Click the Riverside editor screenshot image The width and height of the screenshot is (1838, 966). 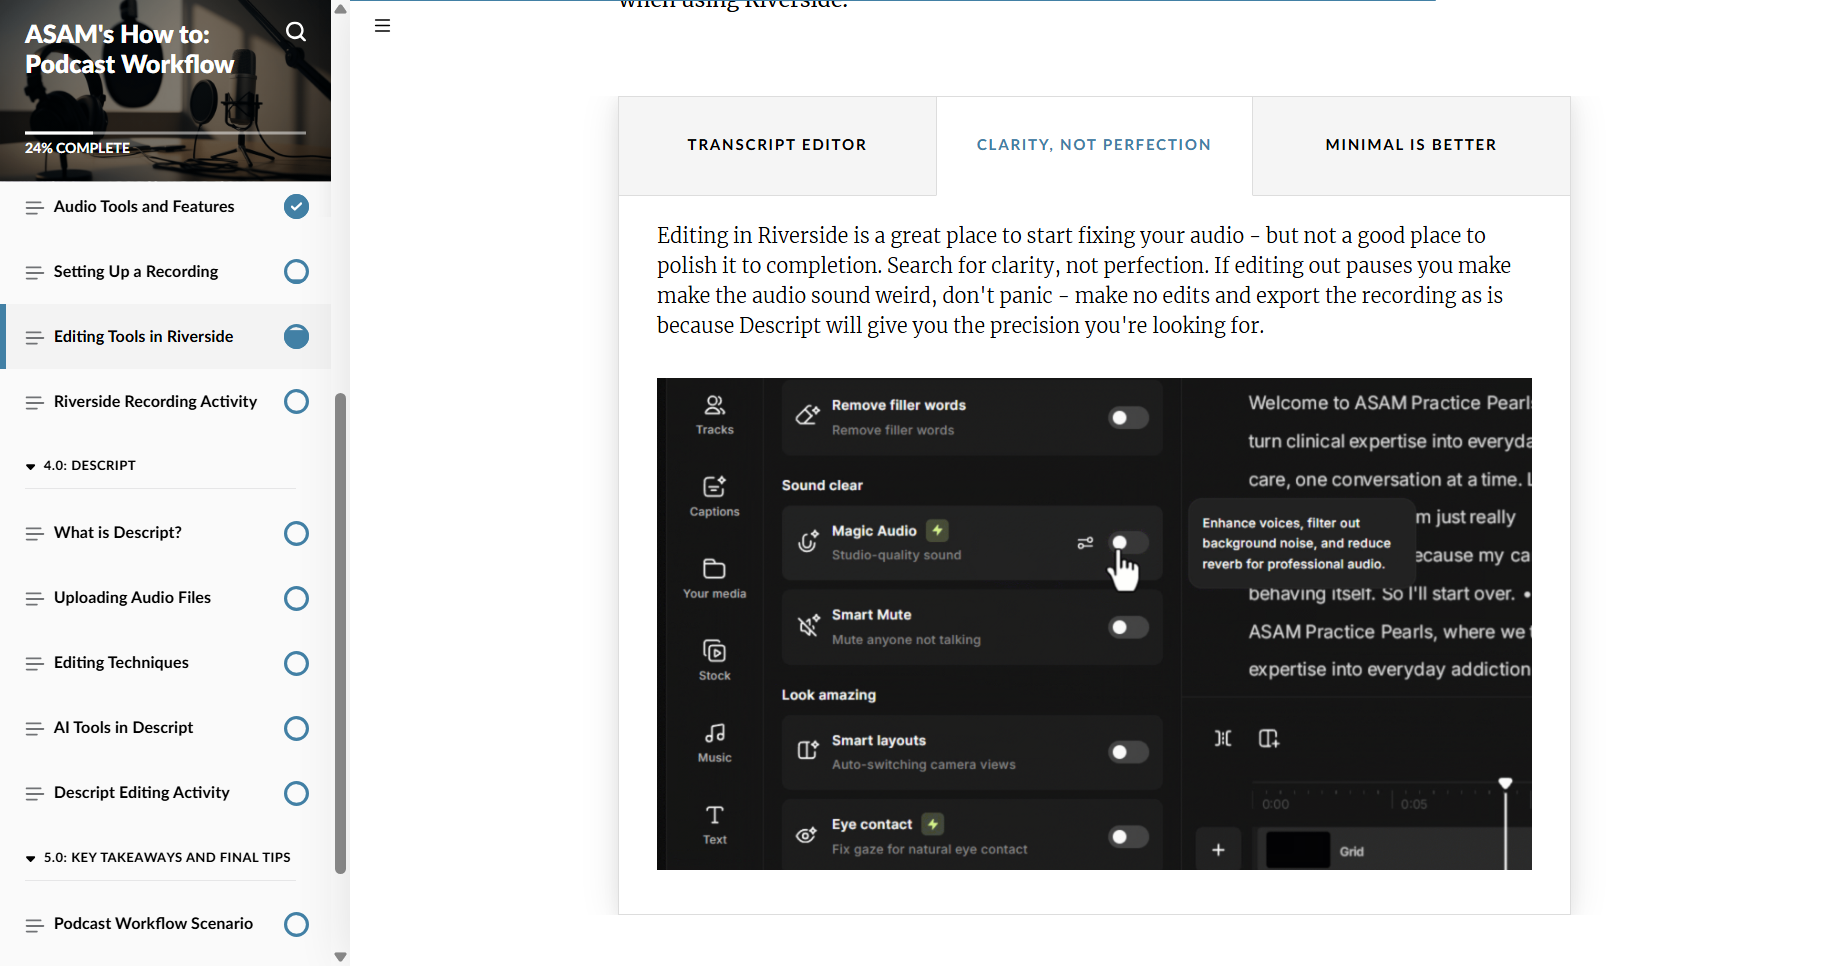click(1094, 624)
